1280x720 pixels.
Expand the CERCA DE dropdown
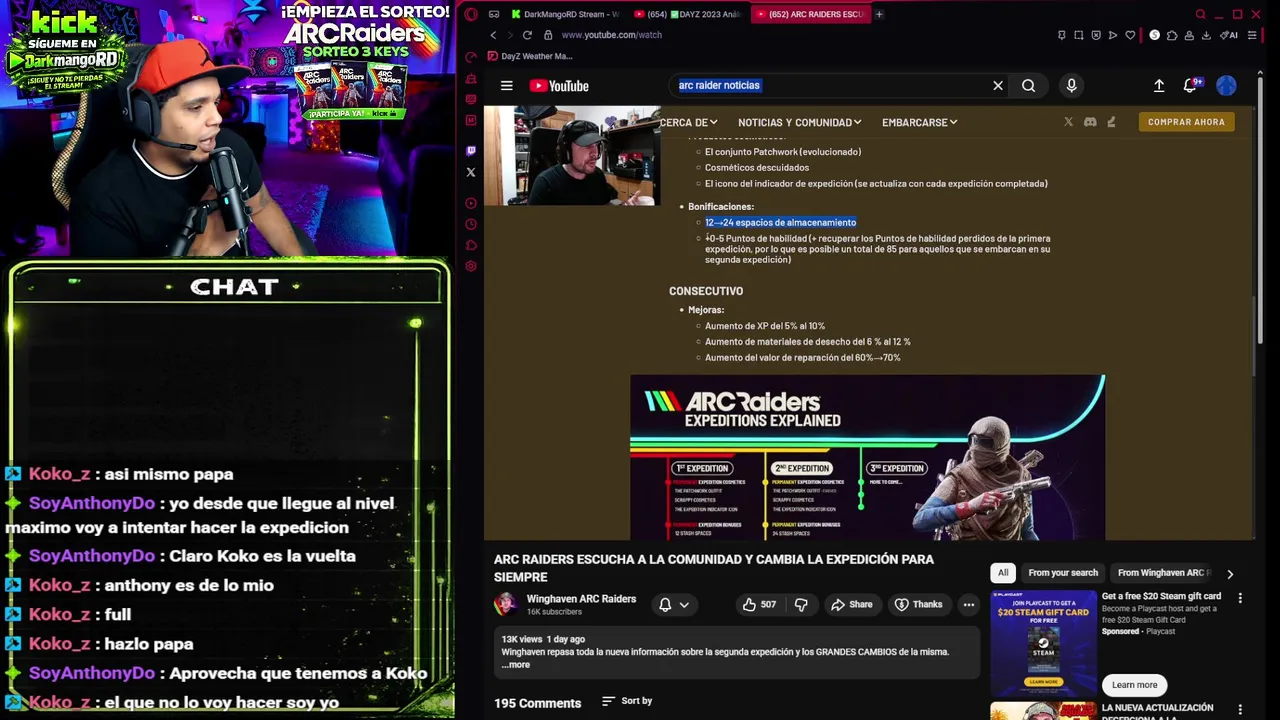coord(688,122)
